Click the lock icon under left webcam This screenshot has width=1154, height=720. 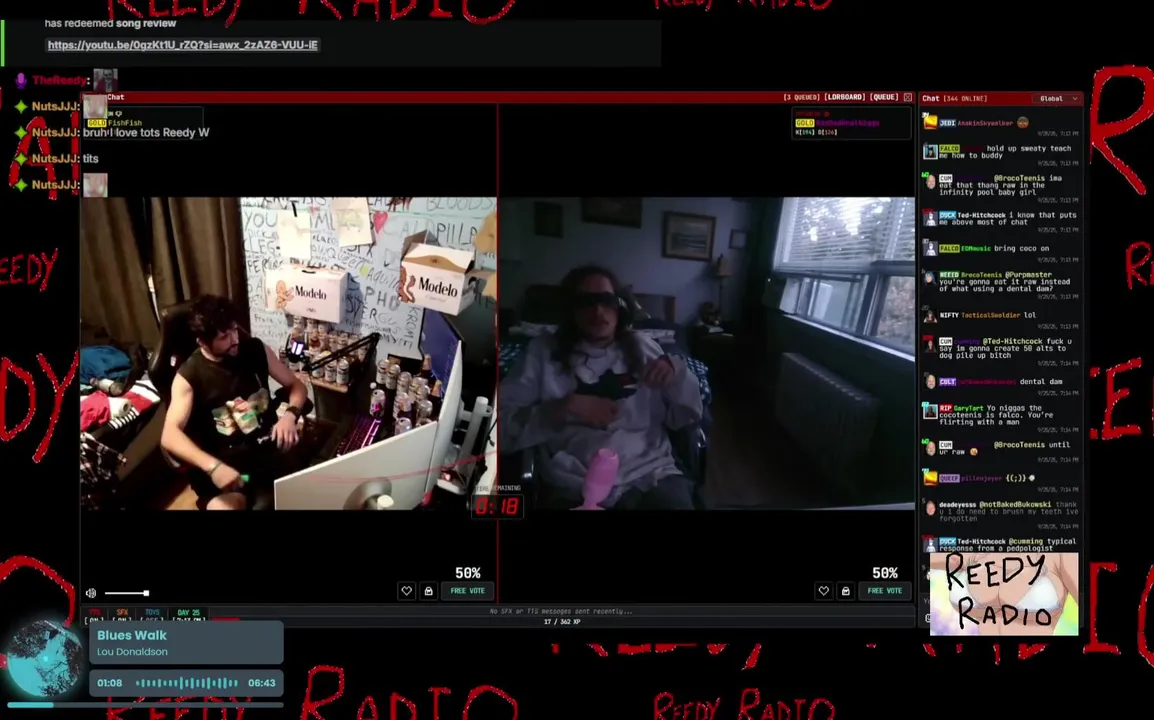(x=428, y=590)
